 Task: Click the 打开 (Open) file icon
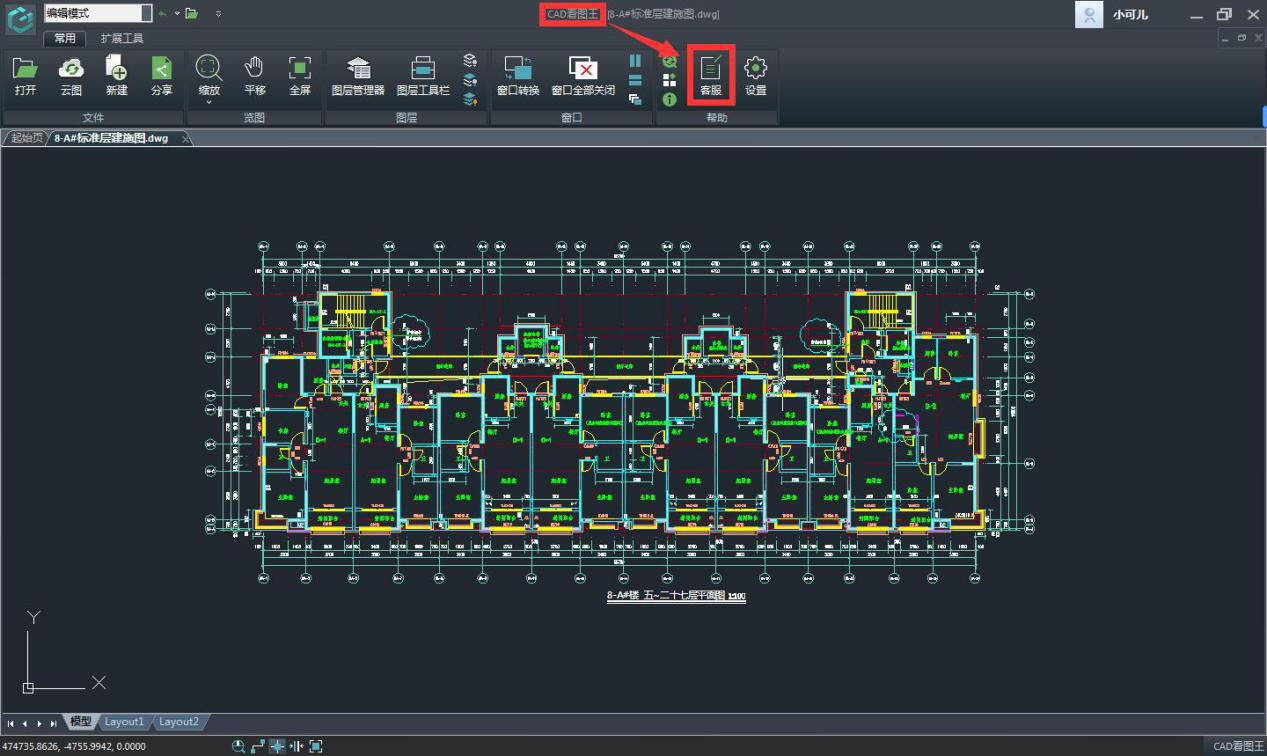[x=25, y=76]
